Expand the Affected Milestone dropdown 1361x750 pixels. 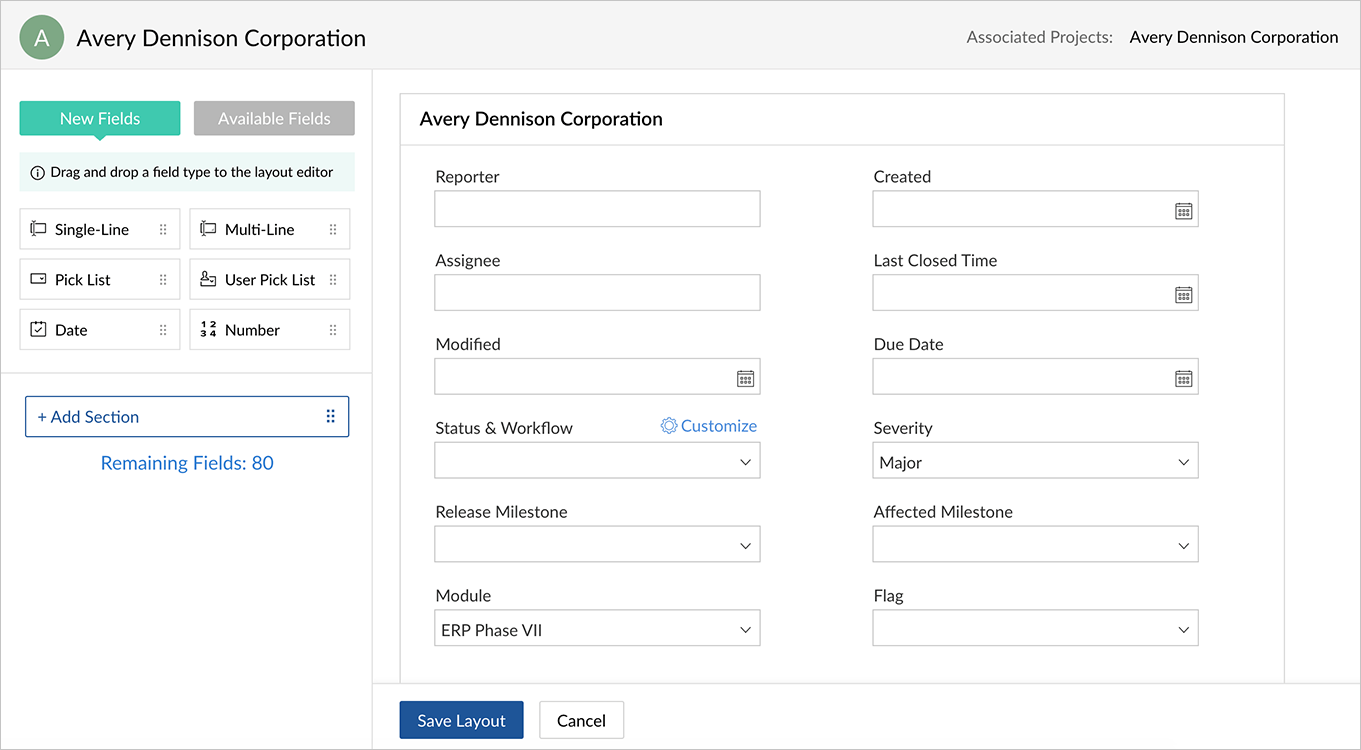pos(1035,545)
